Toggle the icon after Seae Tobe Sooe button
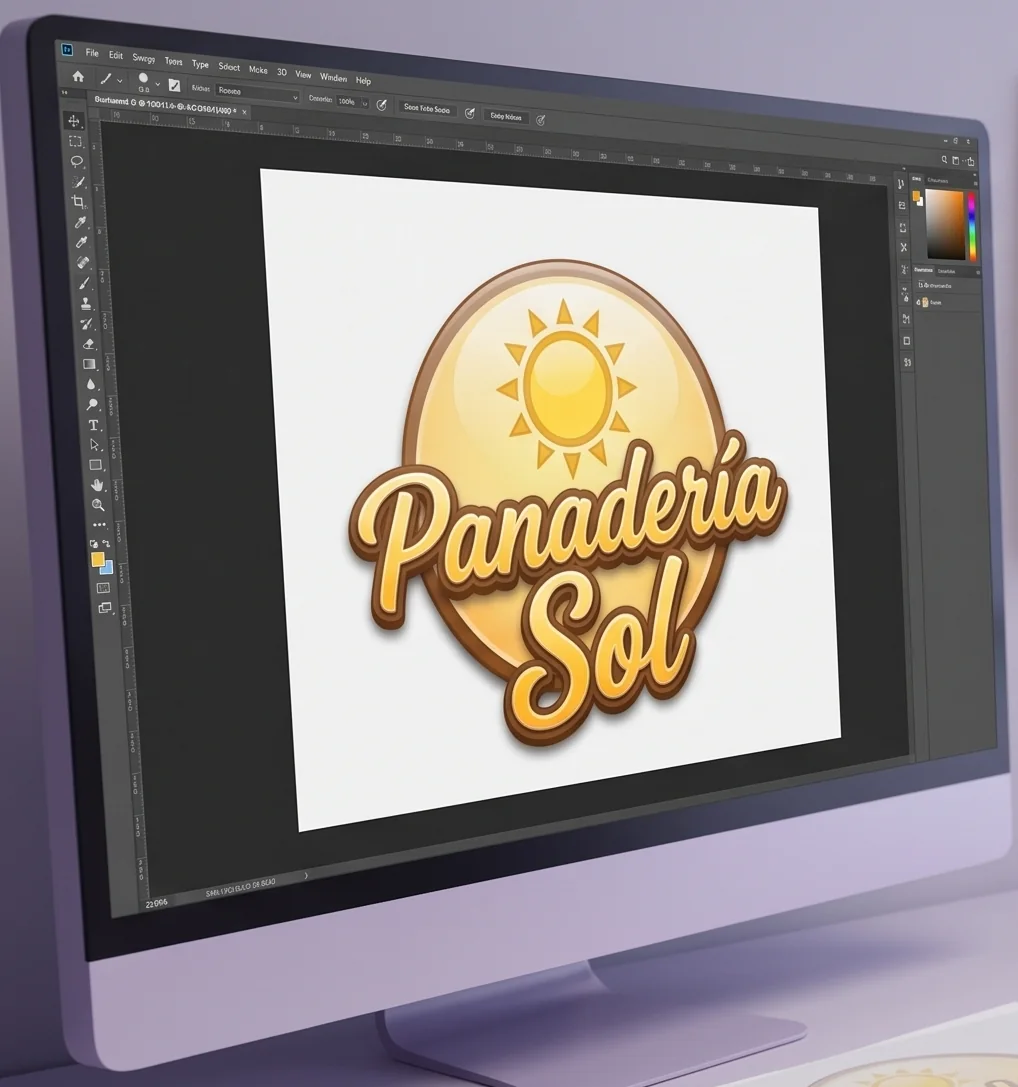Viewport: 1018px width, 1087px height. point(469,113)
